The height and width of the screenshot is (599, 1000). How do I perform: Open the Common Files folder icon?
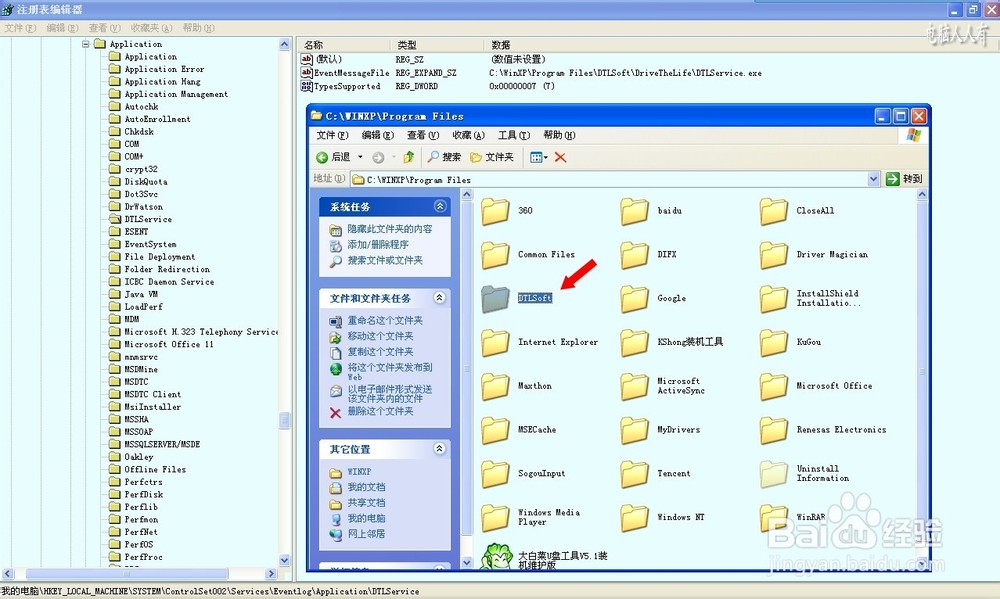click(x=495, y=255)
